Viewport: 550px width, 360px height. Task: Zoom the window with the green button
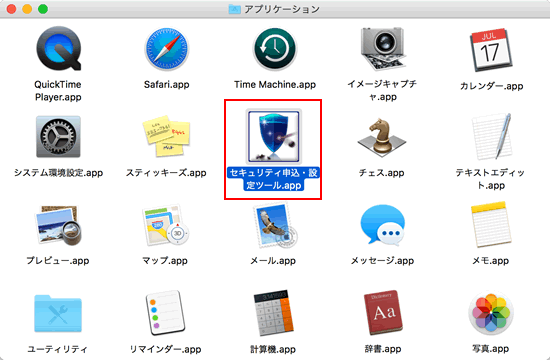point(43,9)
